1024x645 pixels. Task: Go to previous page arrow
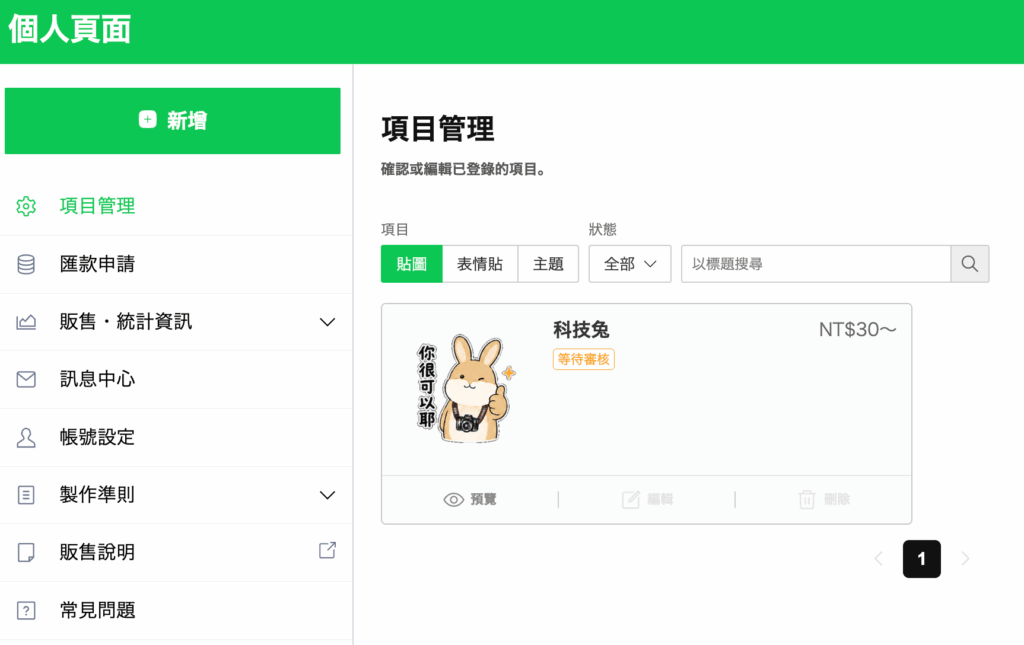coord(878,559)
